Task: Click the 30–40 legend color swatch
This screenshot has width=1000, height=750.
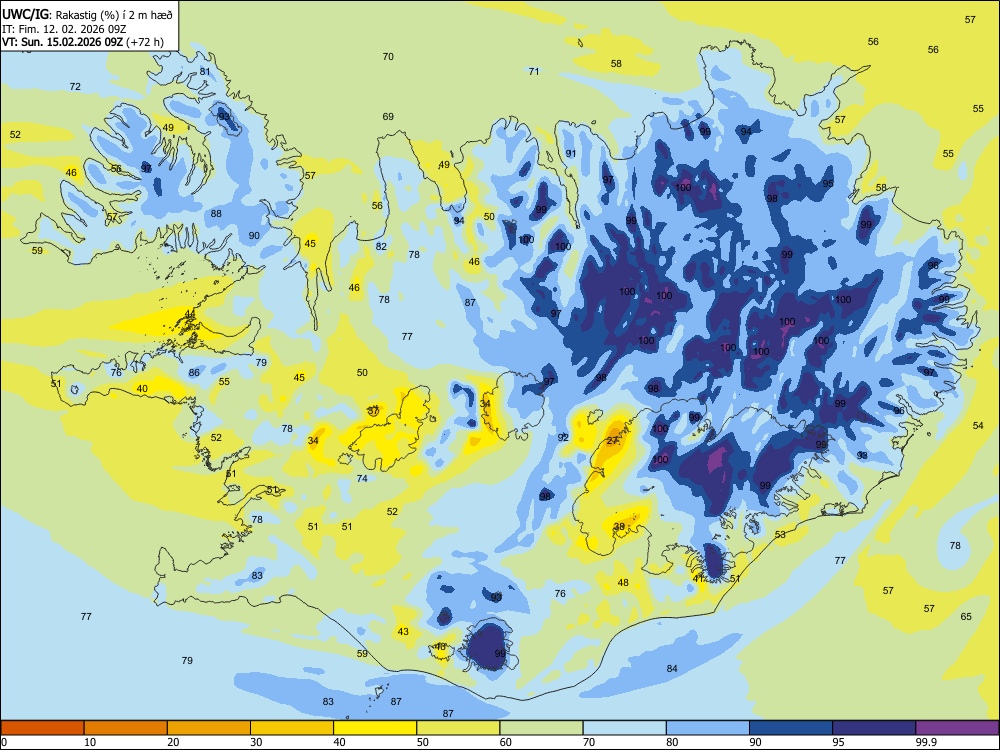Action: pyautogui.click(x=292, y=728)
